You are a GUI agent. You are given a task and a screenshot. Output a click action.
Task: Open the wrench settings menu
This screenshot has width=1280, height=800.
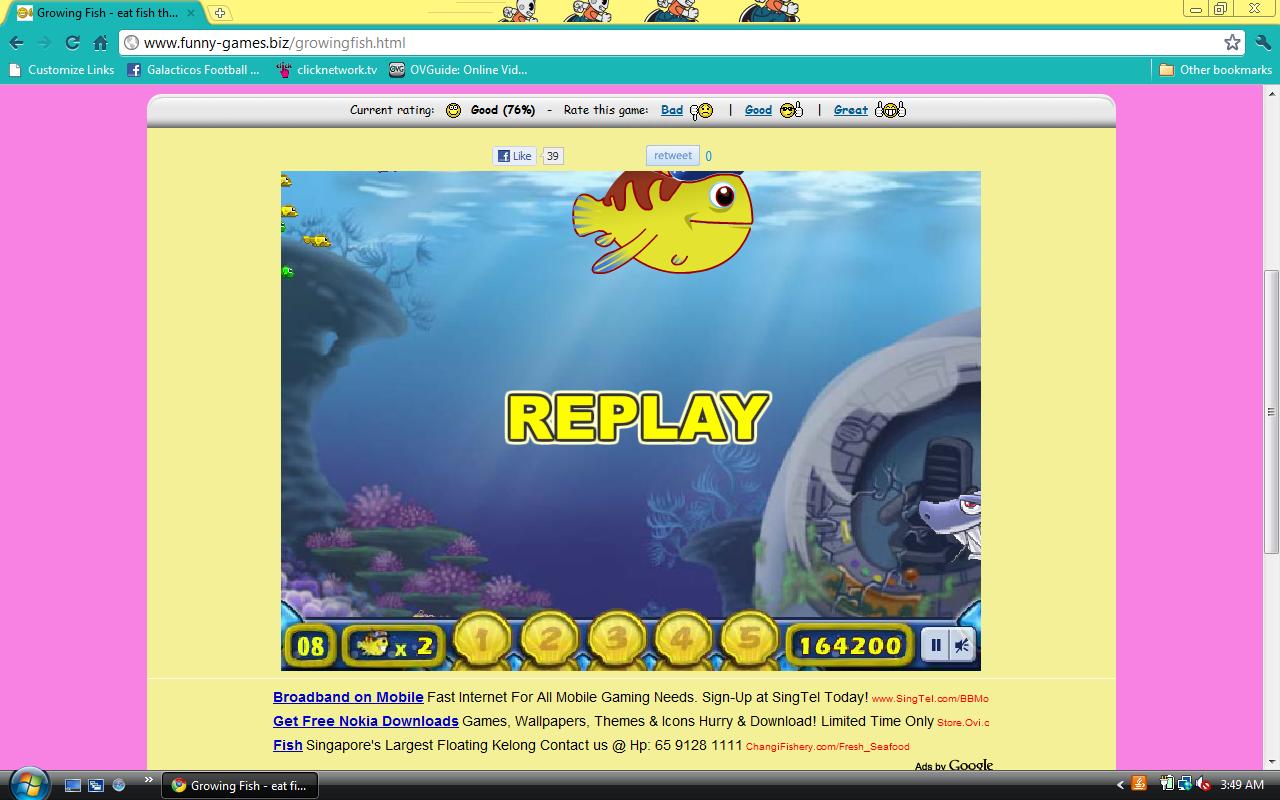click(1262, 42)
